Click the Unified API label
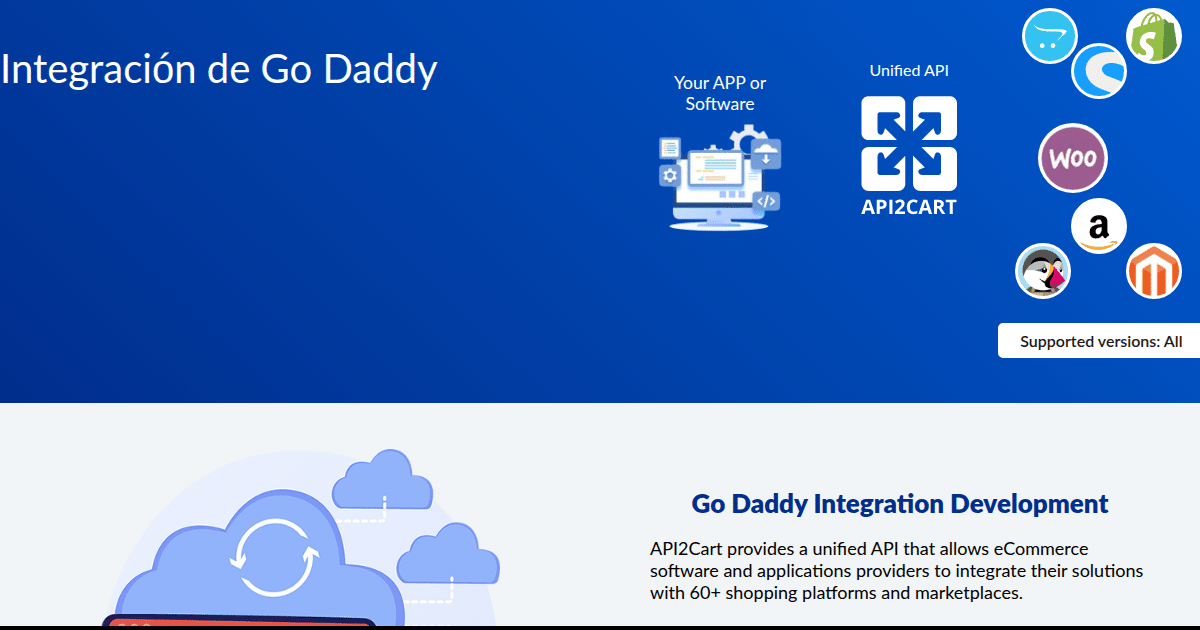The image size is (1200, 630). pos(909,71)
